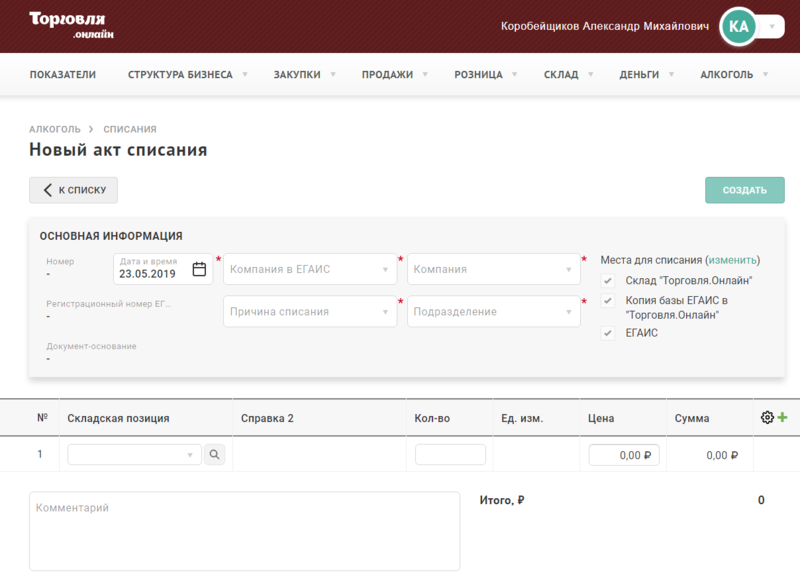
Task: Add a row with green plus icon
Action: pyautogui.click(x=782, y=417)
